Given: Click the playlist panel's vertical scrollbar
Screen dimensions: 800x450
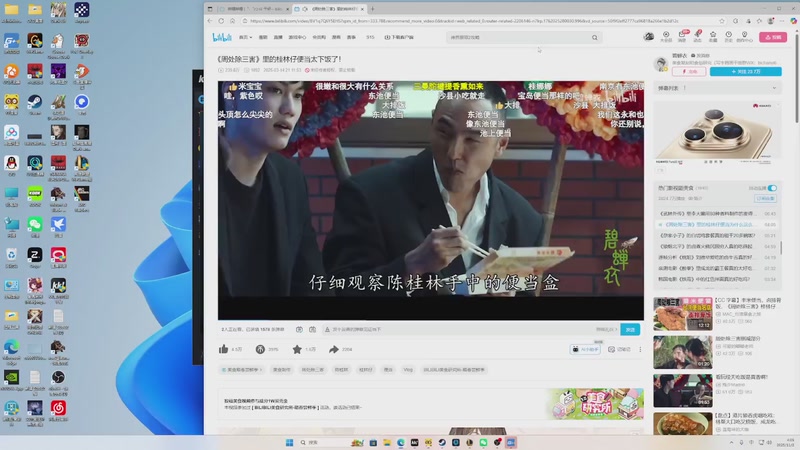Looking at the screenshot, I should (781, 248).
